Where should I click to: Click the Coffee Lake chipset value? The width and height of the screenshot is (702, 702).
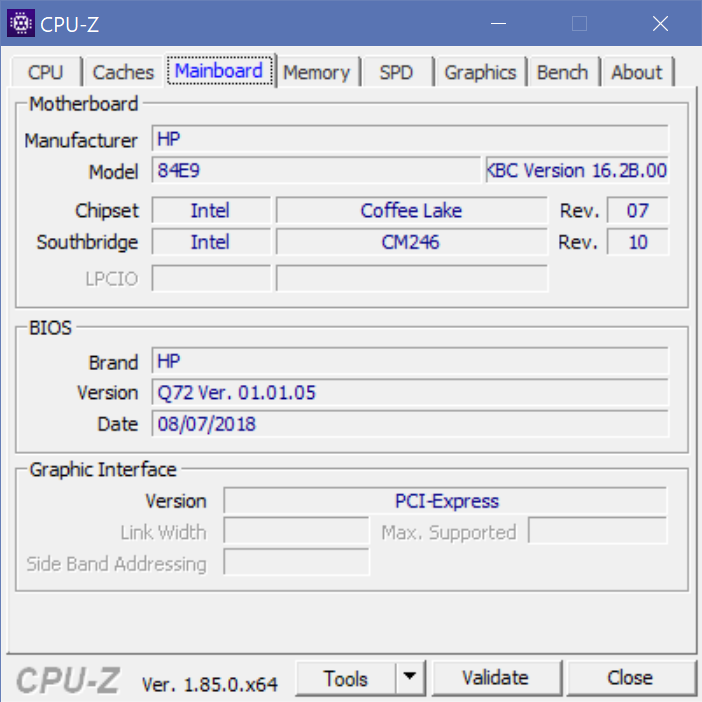(411, 210)
